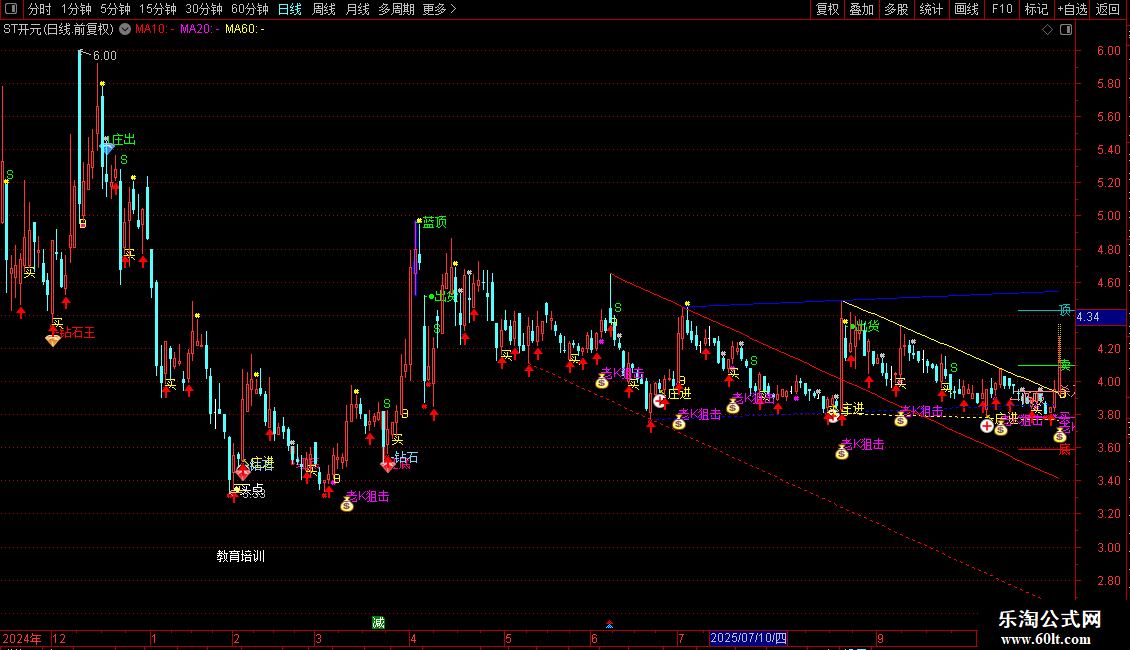Click the green 出货 label after the April peak
1130x650 pixels.
[445, 296]
